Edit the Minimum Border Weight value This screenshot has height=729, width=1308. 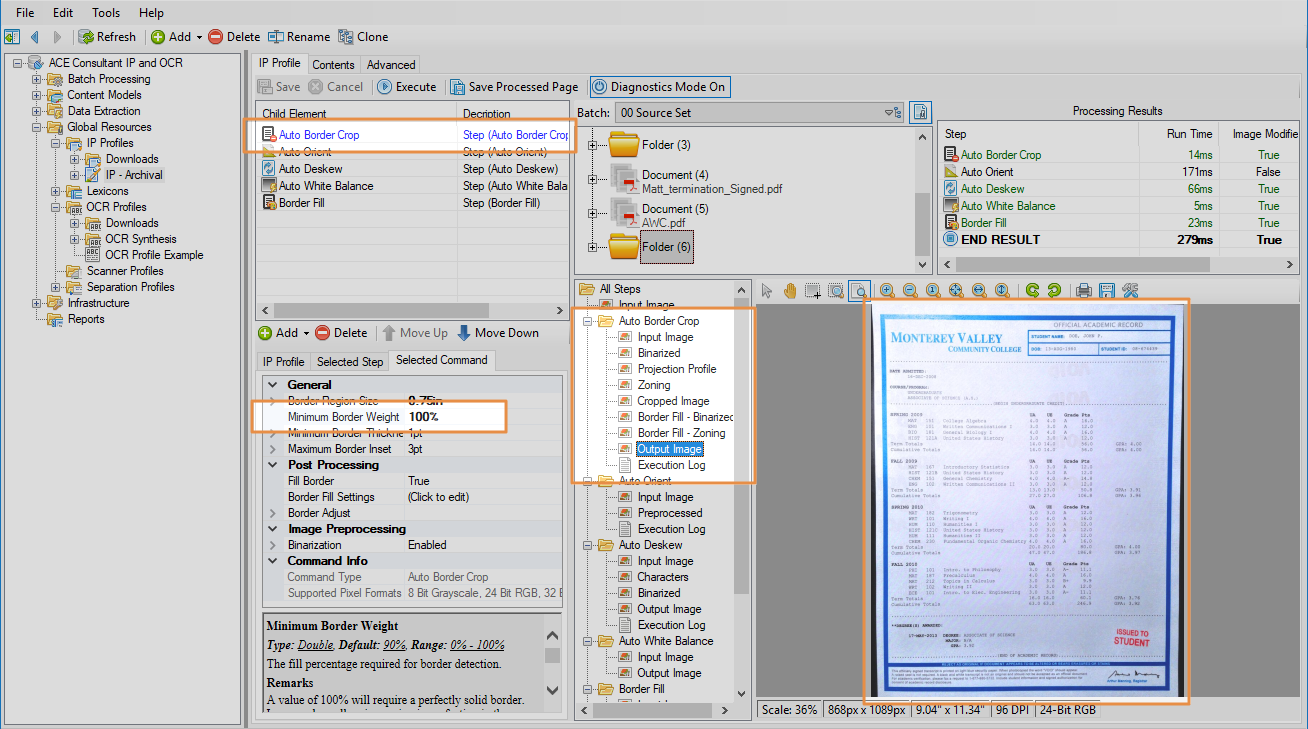[482, 417]
